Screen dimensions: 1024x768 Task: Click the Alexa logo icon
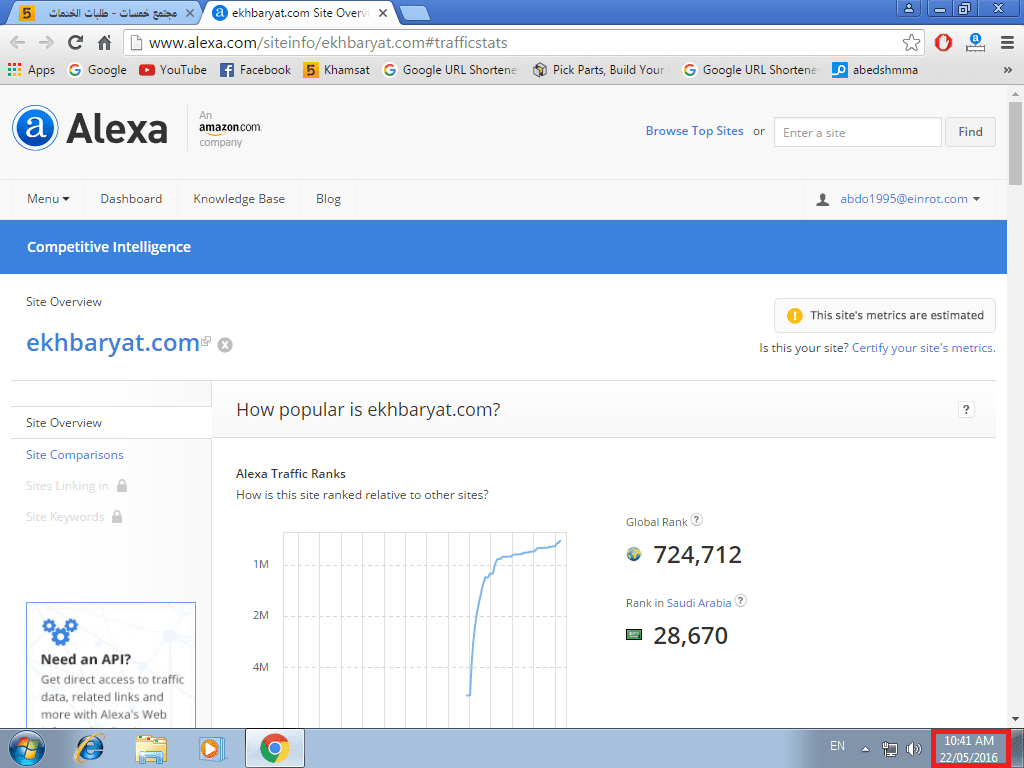point(35,128)
